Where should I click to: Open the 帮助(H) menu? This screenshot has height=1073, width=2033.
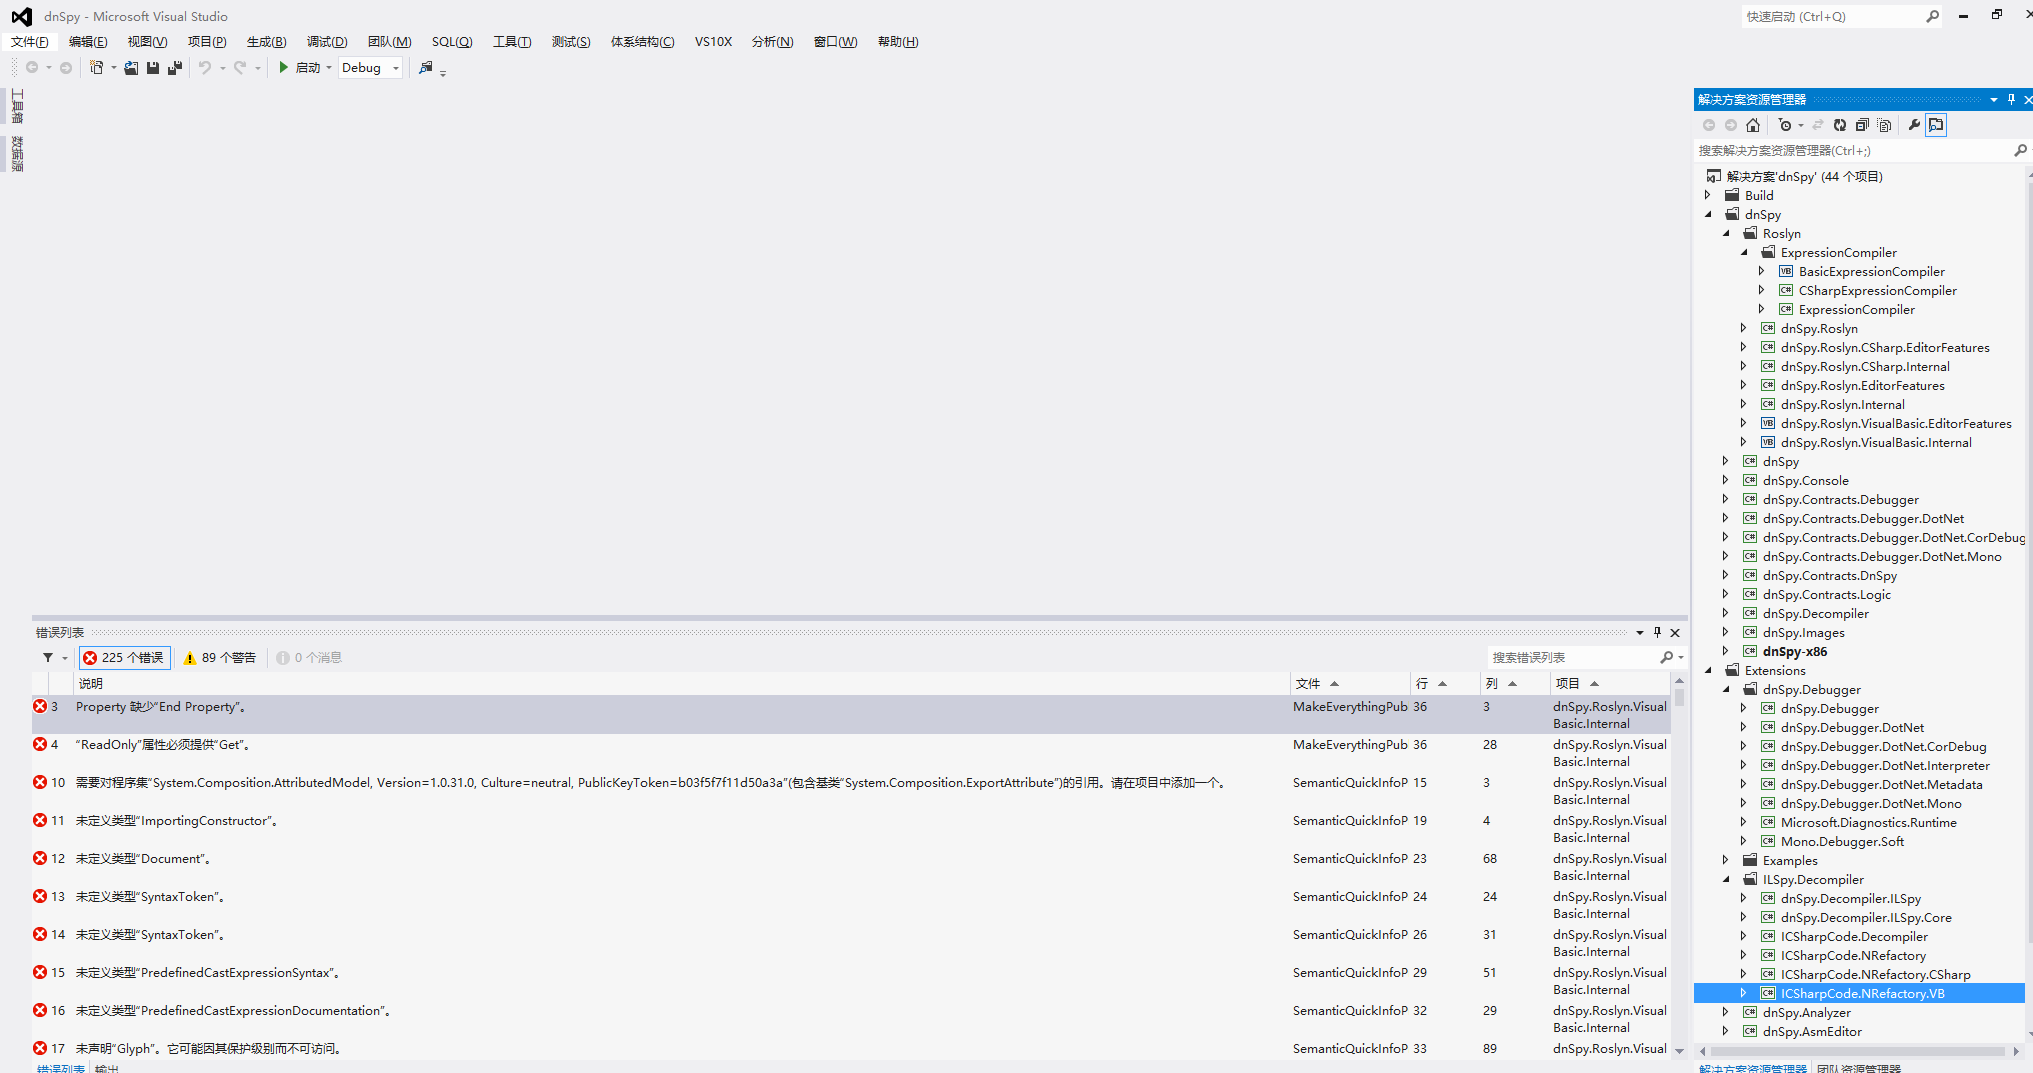898,41
